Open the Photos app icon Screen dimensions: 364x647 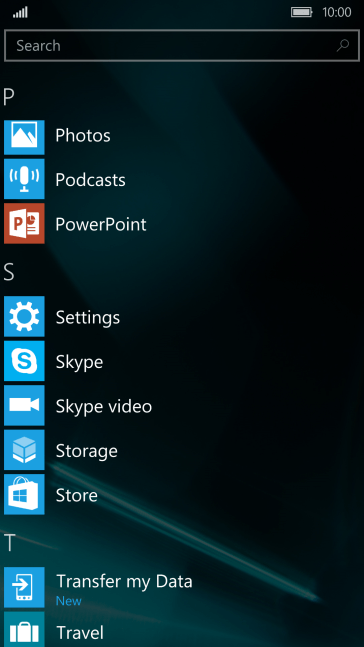coord(24,137)
